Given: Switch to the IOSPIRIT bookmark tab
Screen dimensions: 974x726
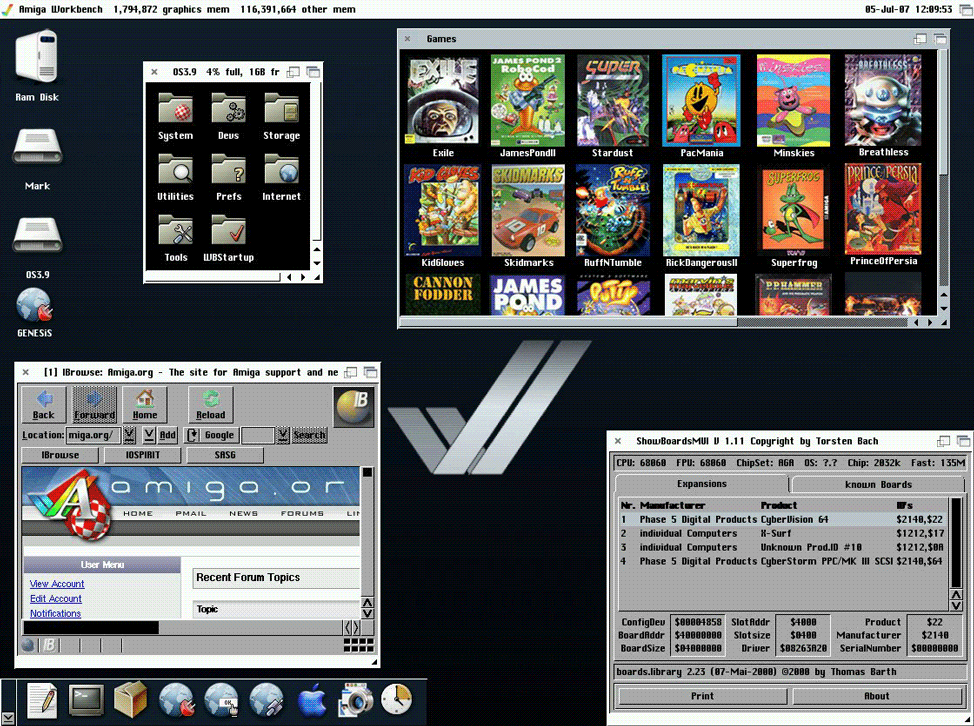Looking at the screenshot, I should click(143, 455).
